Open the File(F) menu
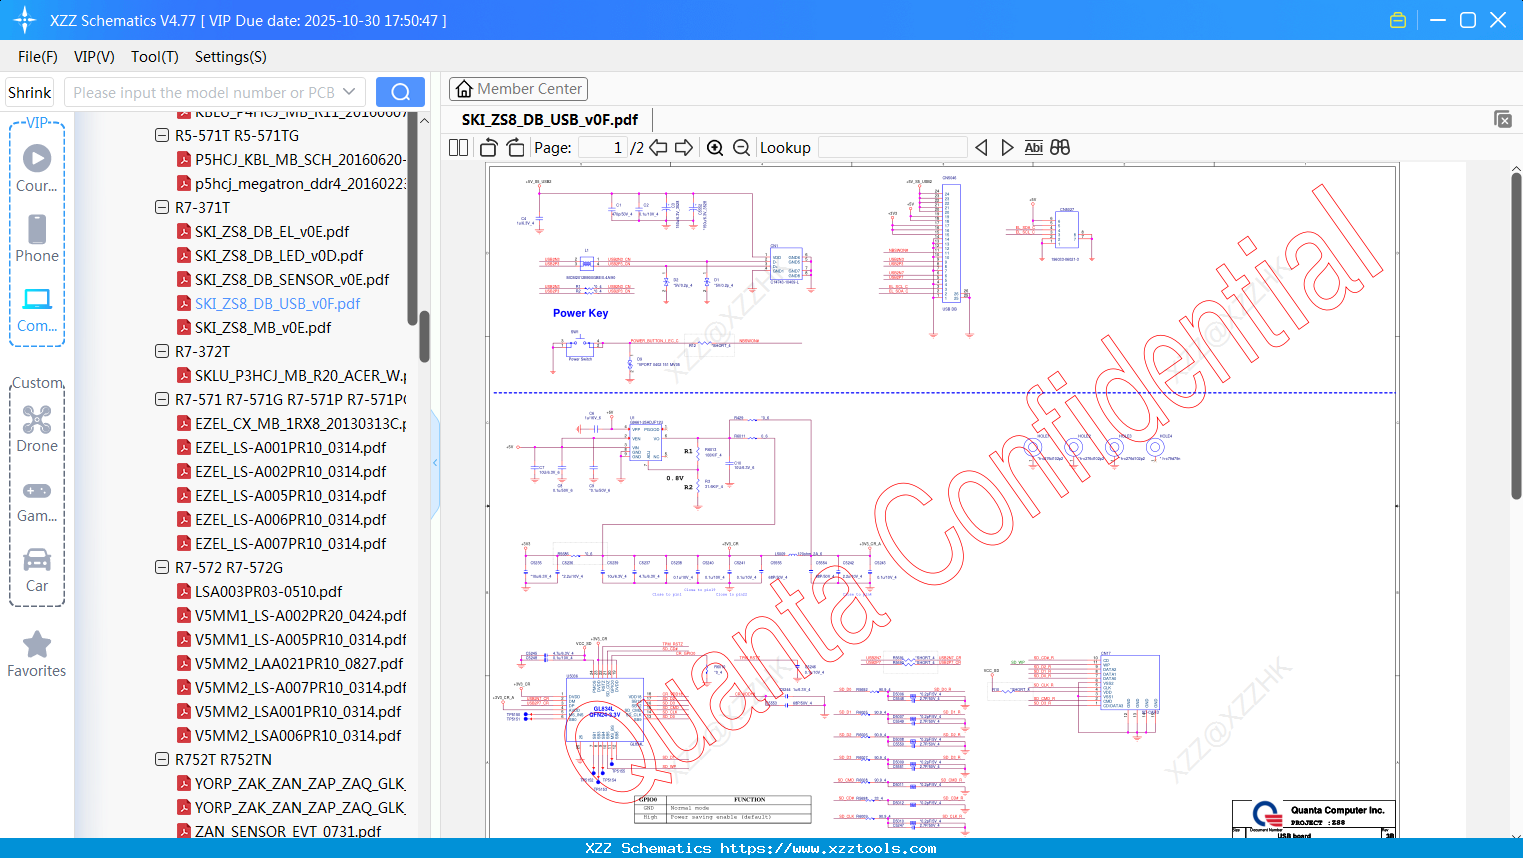The image size is (1523, 858). tap(38, 57)
